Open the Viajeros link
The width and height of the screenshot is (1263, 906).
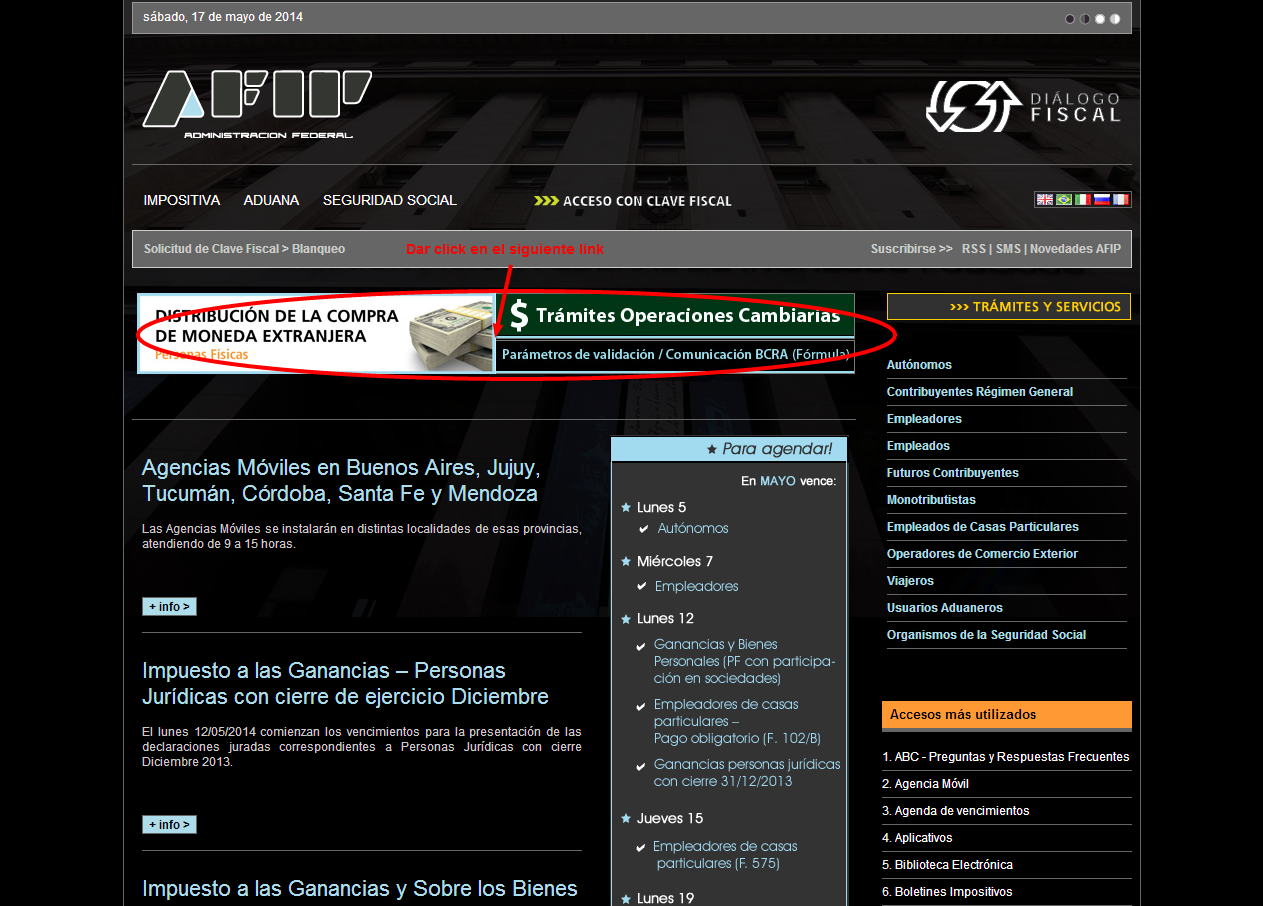click(x=910, y=581)
